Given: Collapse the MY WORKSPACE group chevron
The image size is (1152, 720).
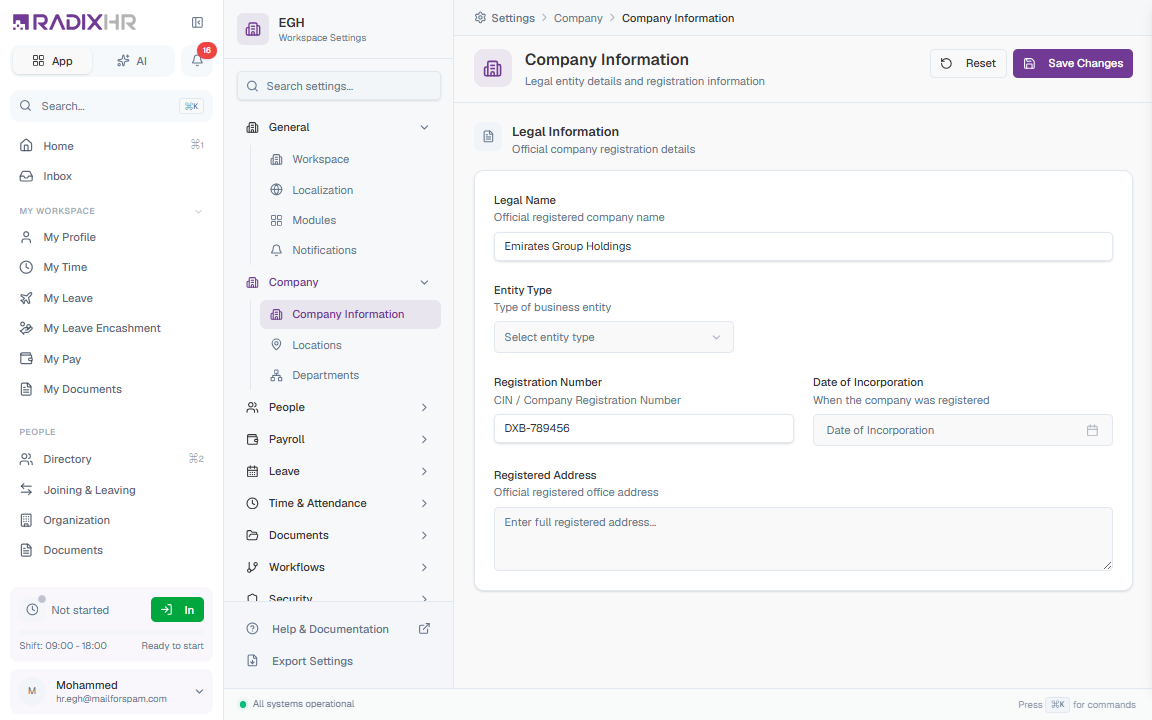Looking at the screenshot, I should 198,212.
